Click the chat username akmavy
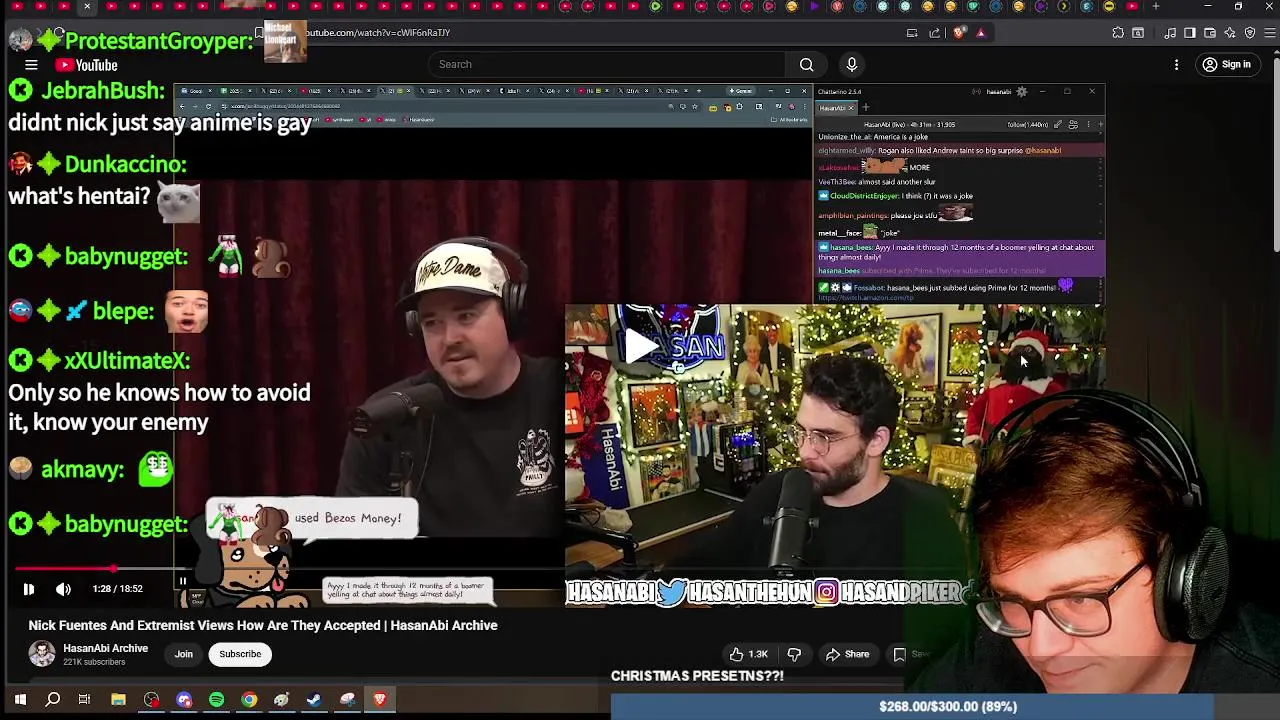 tap(83, 469)
